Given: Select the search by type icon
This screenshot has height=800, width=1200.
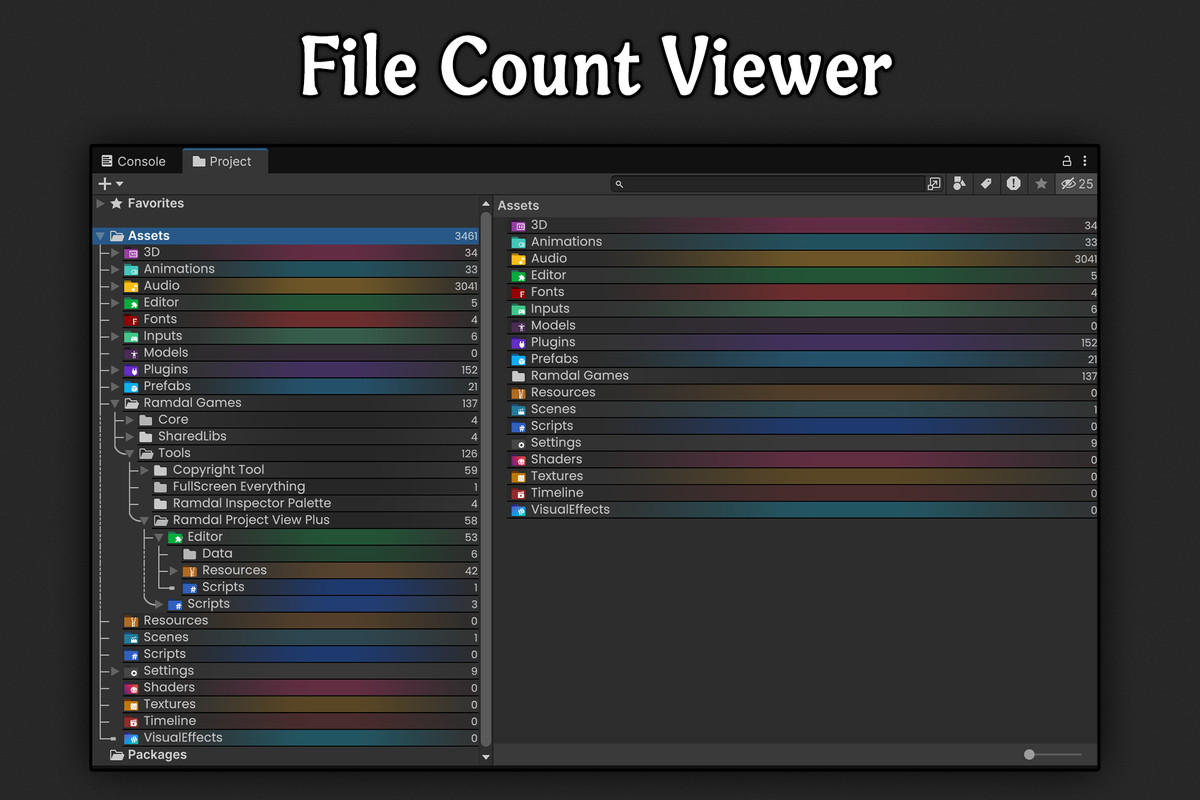Looking at the screenshot, I should (x=959, y=184).
